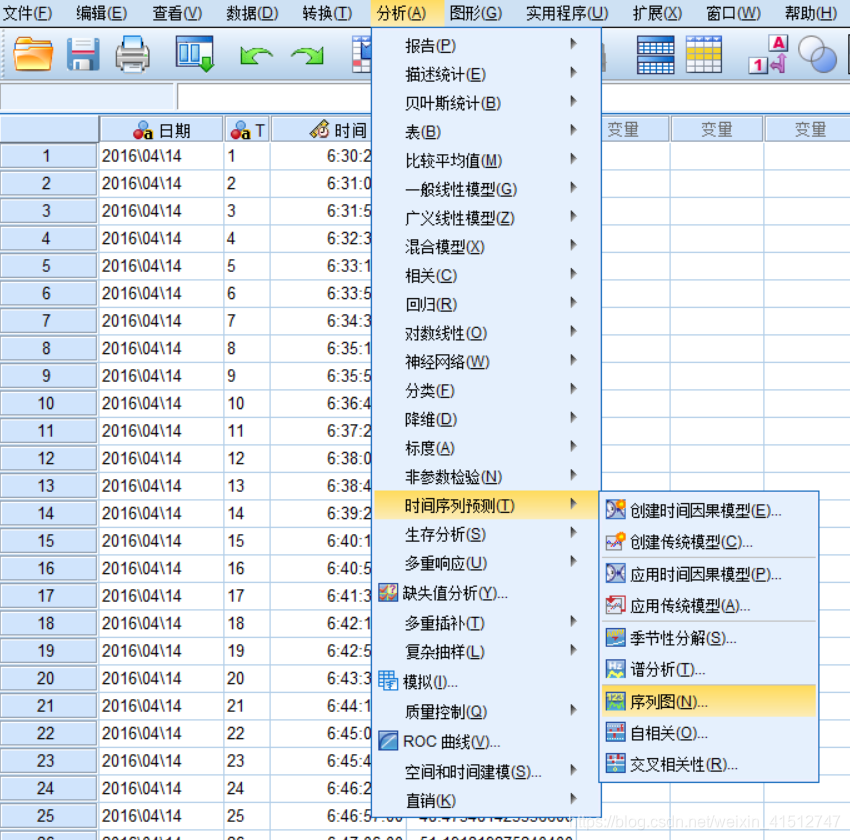Select Cross-Correlations icon
This screenshot has height=840, width=850.
[x=615, y=764]
